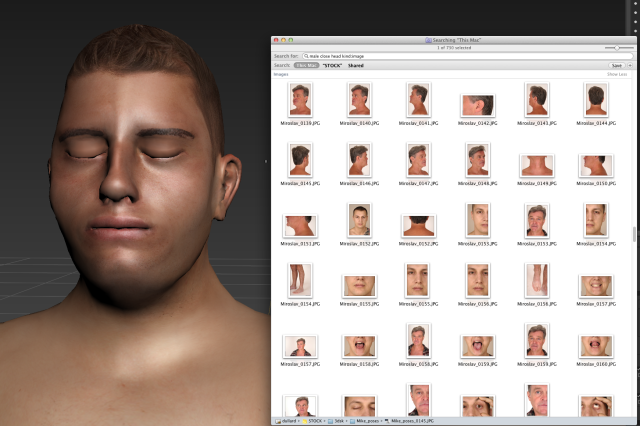Open the STOCK folder in the path bar
Viewport: 640px width, 426px height.
click(x=312, y=421)
